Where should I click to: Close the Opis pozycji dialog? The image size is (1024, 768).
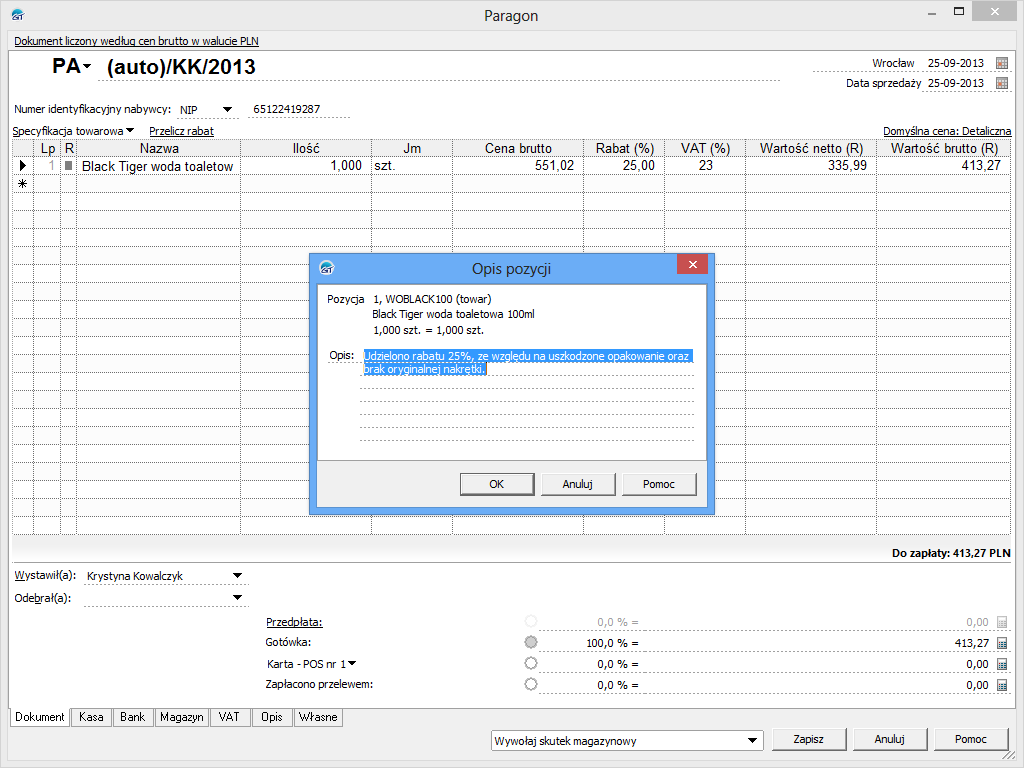[x=692, y=265]
